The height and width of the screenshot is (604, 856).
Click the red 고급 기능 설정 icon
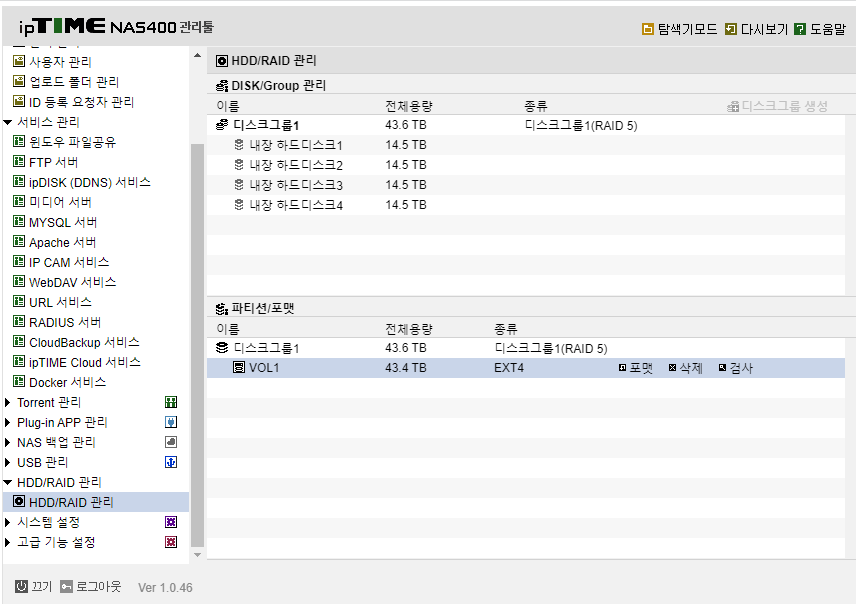(x=171, y=542)
